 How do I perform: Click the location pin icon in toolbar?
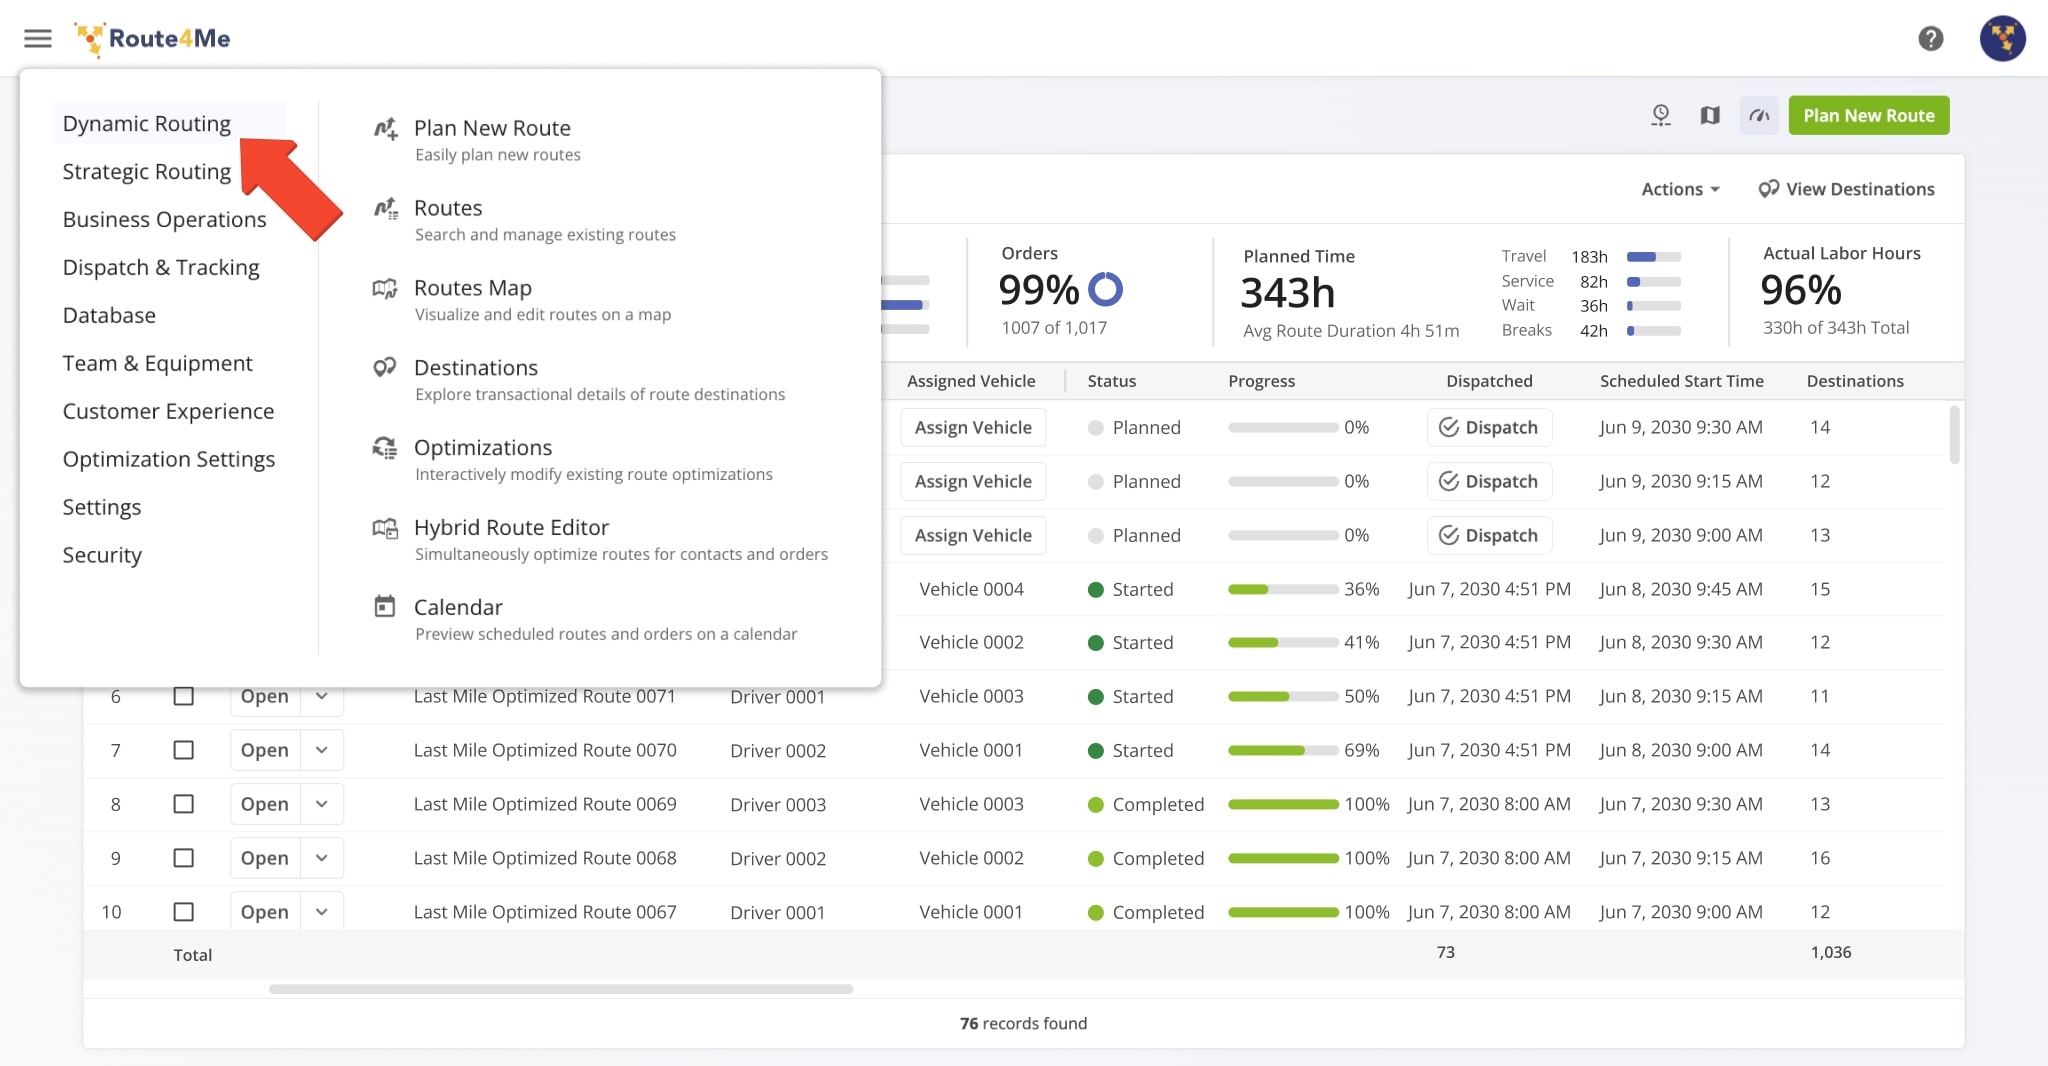coord(1661,116)
